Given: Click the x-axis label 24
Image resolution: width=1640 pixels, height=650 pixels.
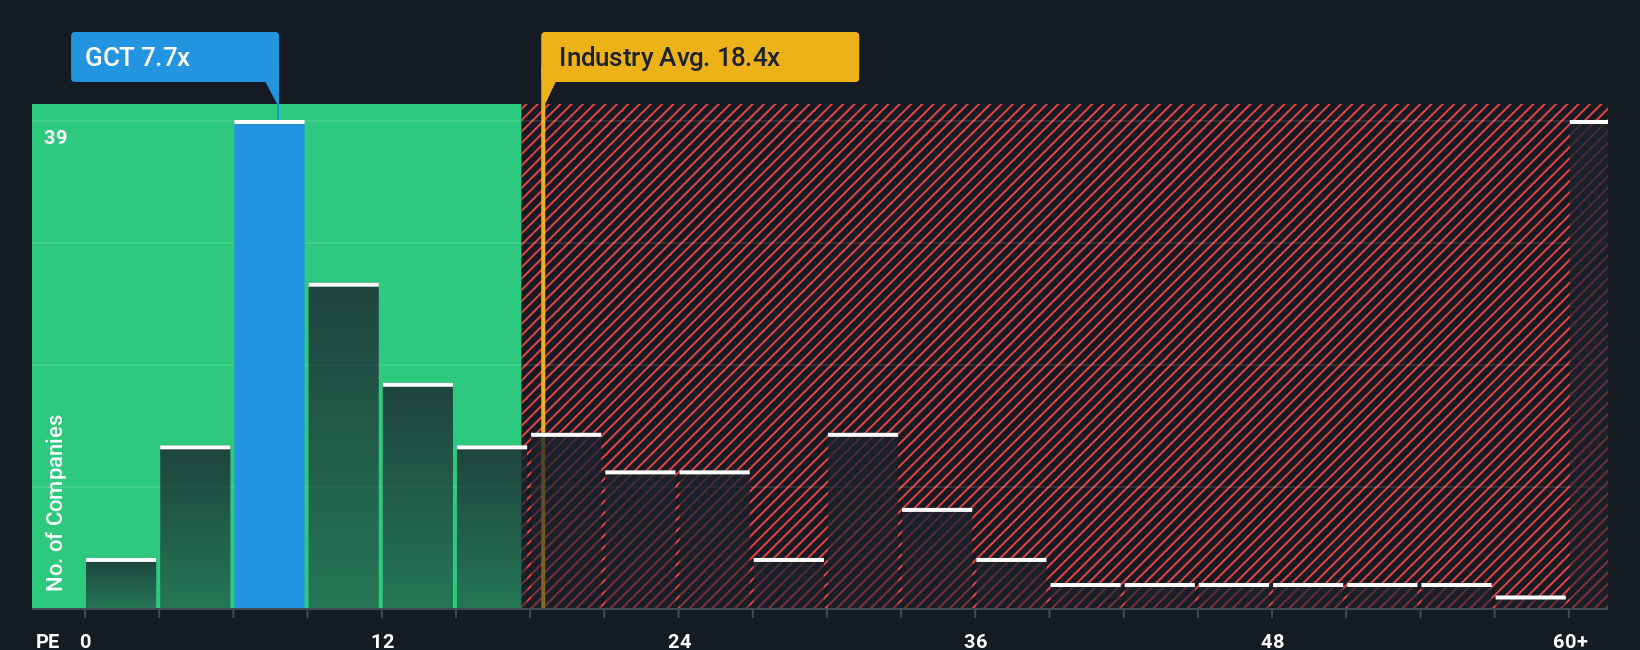Looking at the screenshot, I should [679, 640].
